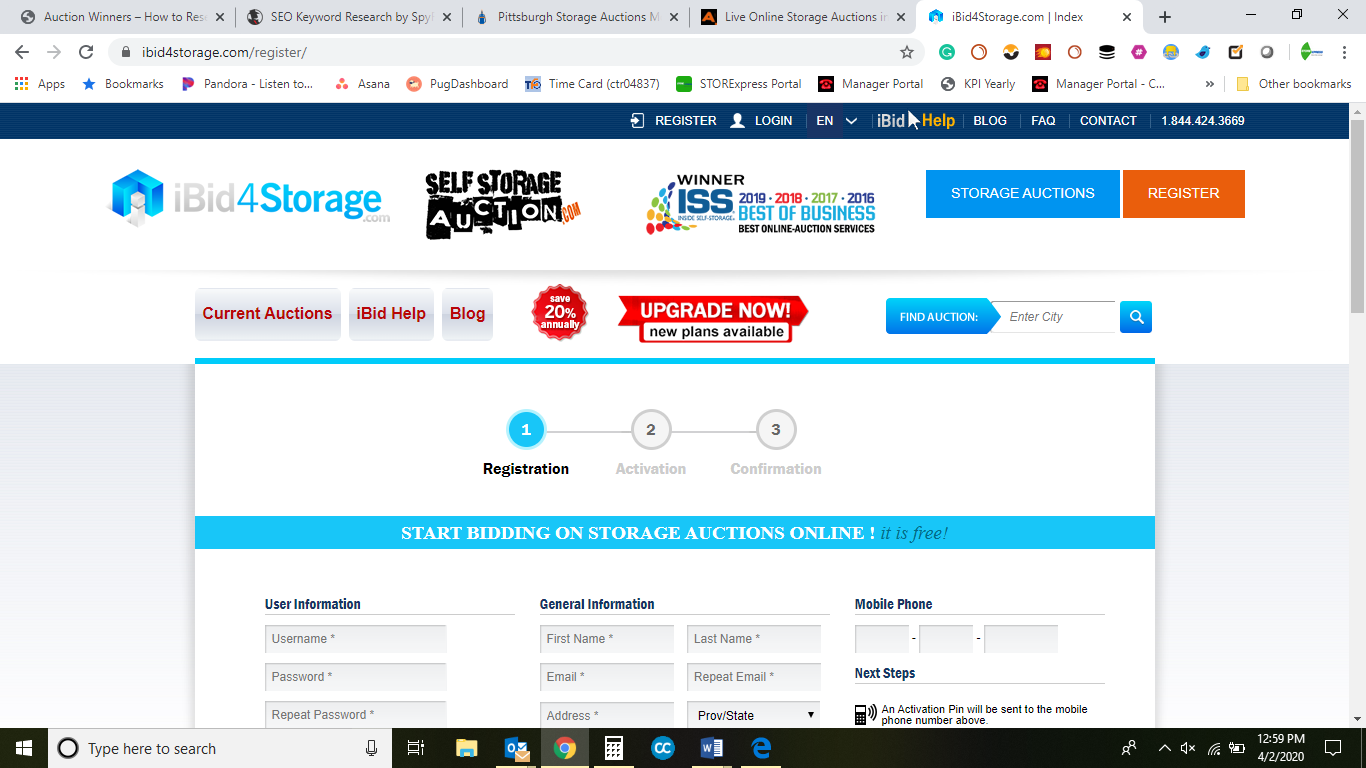Click the UPGRADE NOW banner
Viewport: 1366px width, 768px height.
click(714, 319)
